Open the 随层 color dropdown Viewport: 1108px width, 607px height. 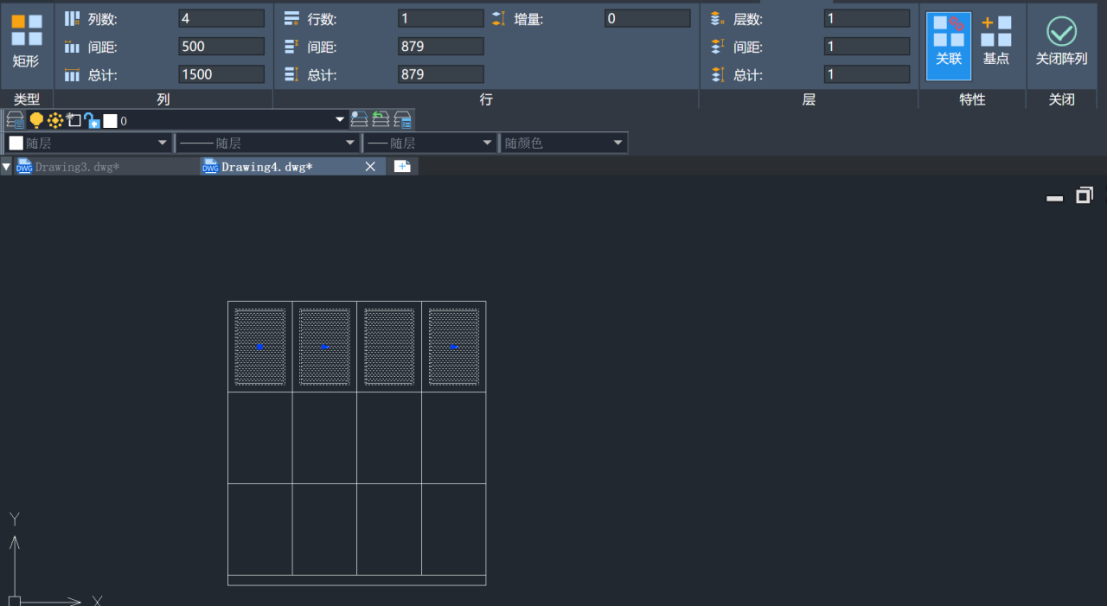(87, 143)
